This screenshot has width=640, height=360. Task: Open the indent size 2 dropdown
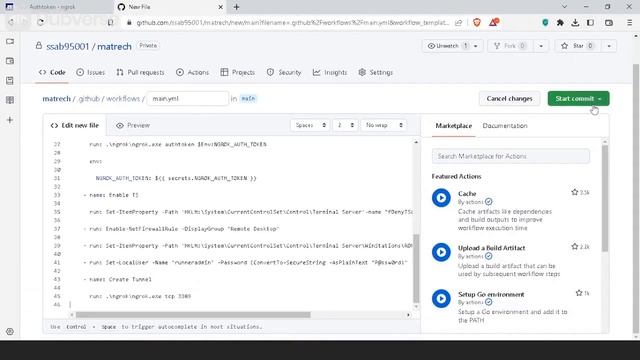[x=345, y=125]
